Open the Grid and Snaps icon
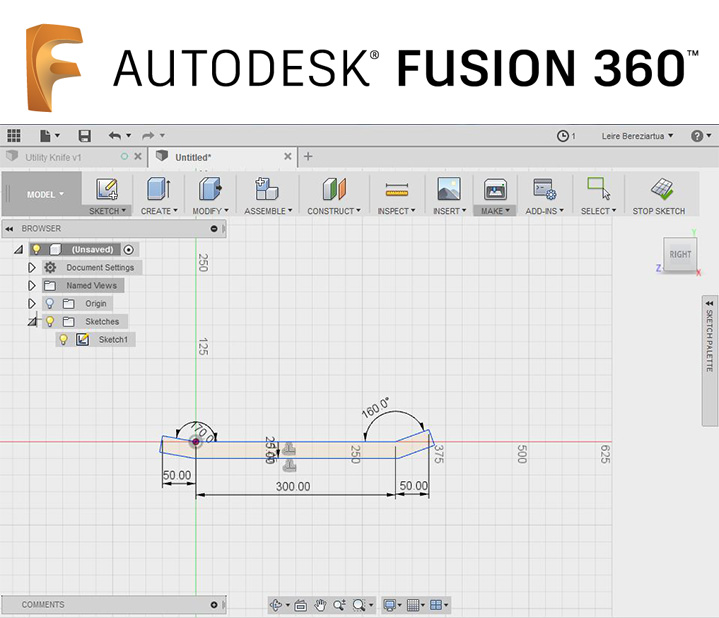Screen dimensions: 719x618 (413, 606)
